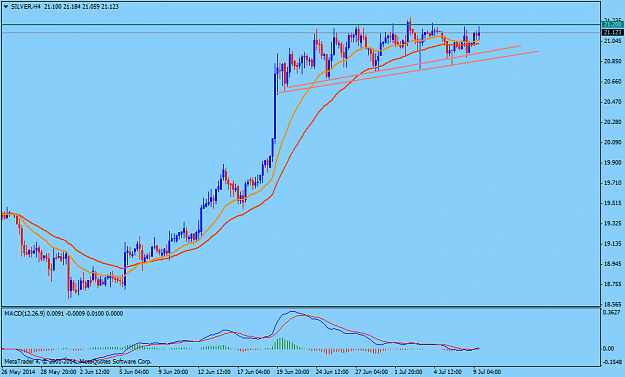Select the green 21.200 price level label

pos(613,25)
